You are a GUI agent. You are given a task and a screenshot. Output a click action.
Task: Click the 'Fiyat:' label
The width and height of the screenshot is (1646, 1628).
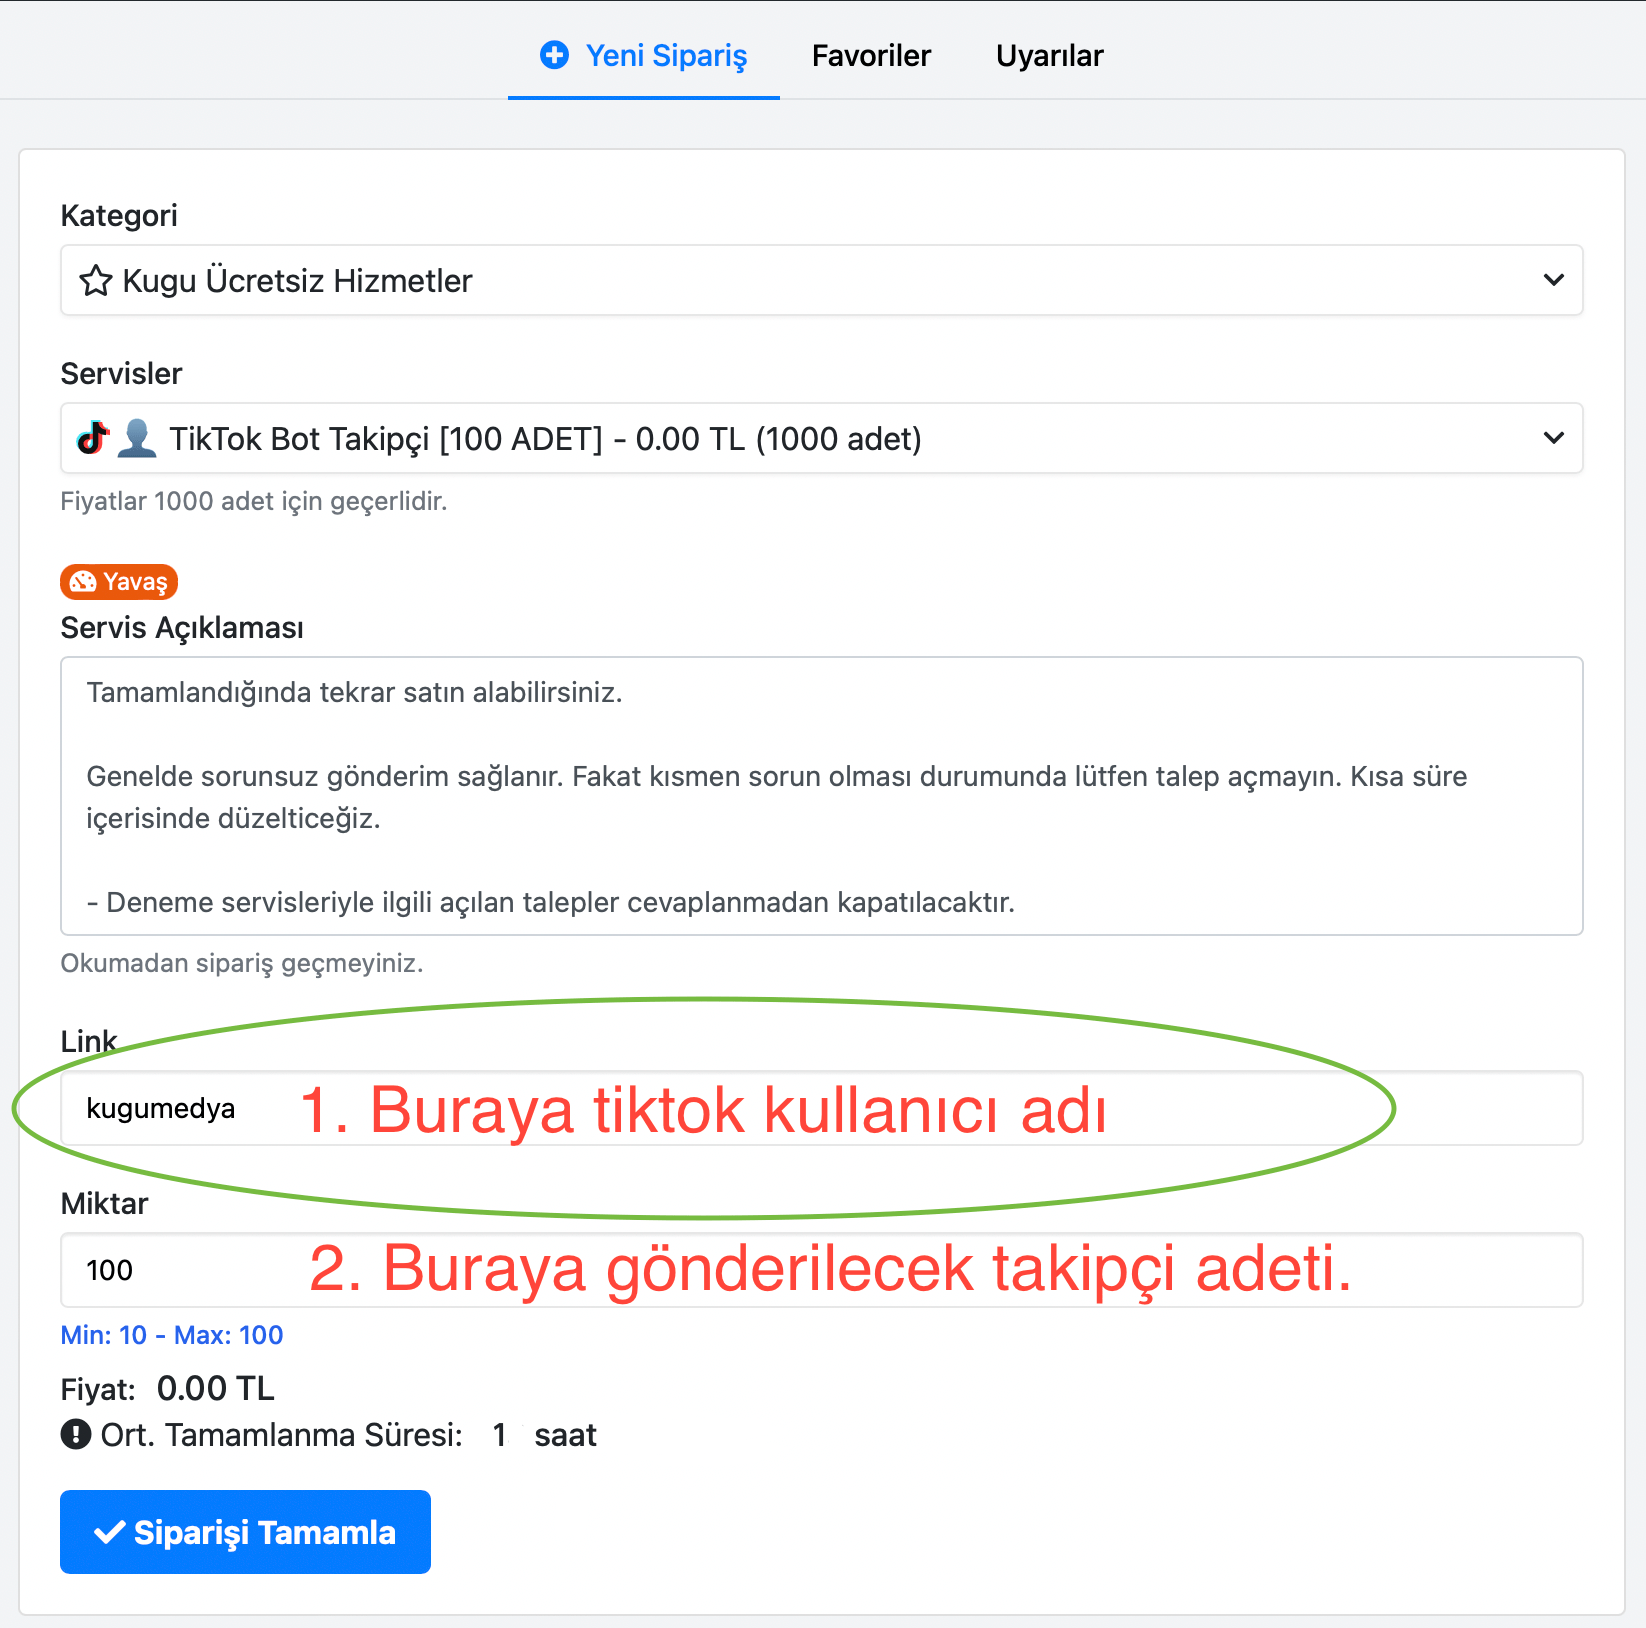click(x=98, y=1390)
